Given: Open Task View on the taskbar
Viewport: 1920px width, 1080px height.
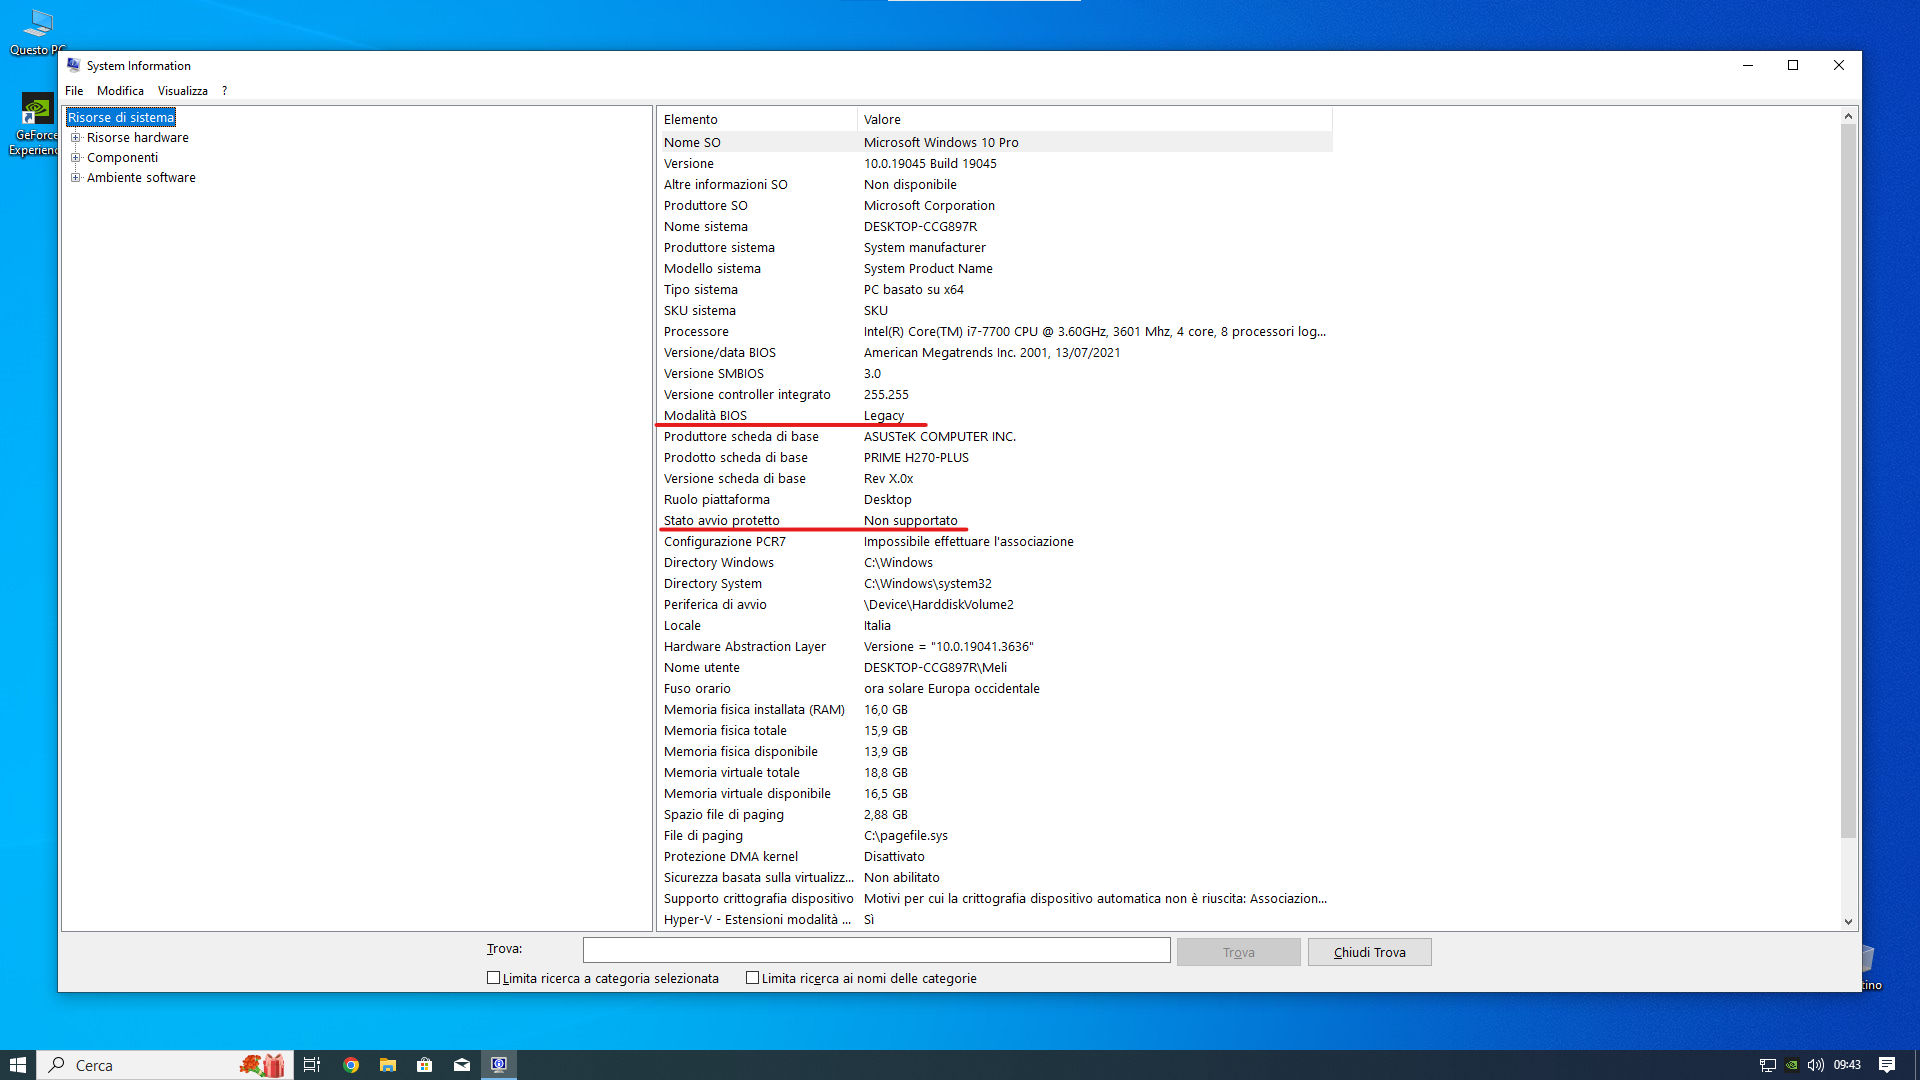Looking at the screenshot, I should 311,1064.
